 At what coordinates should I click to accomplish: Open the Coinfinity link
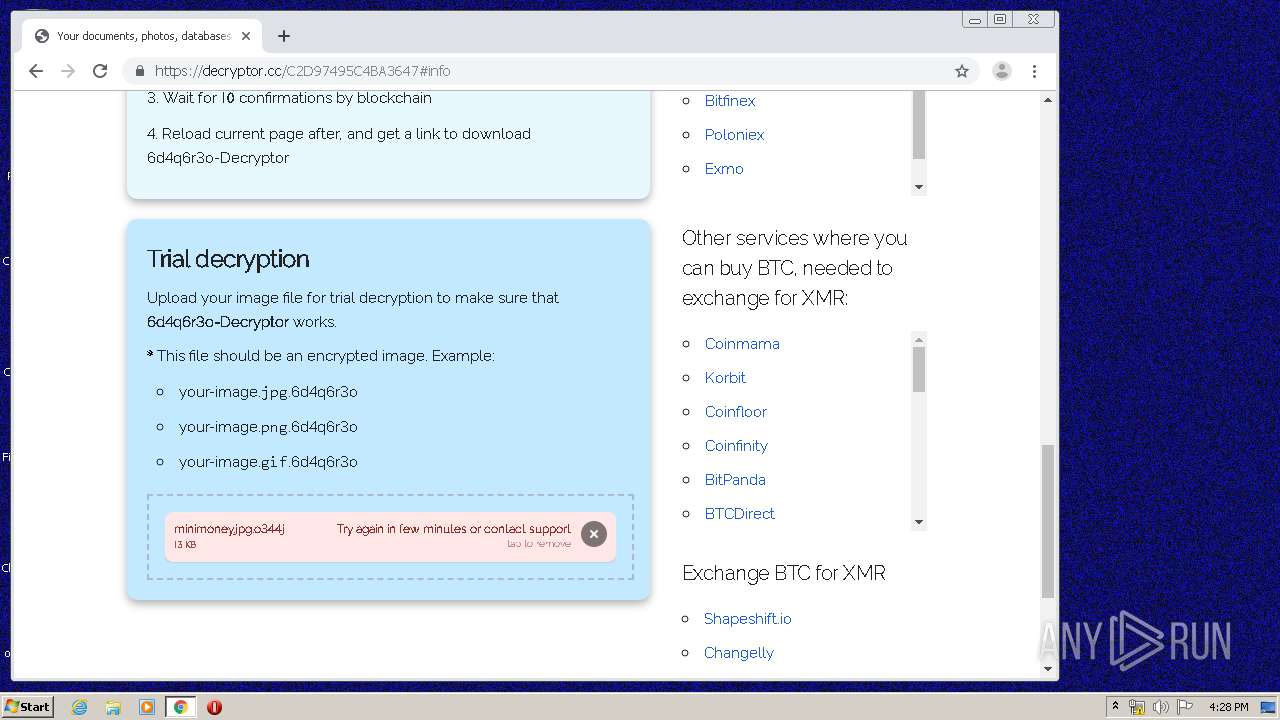pyautogui.click(x=736, y=446)
